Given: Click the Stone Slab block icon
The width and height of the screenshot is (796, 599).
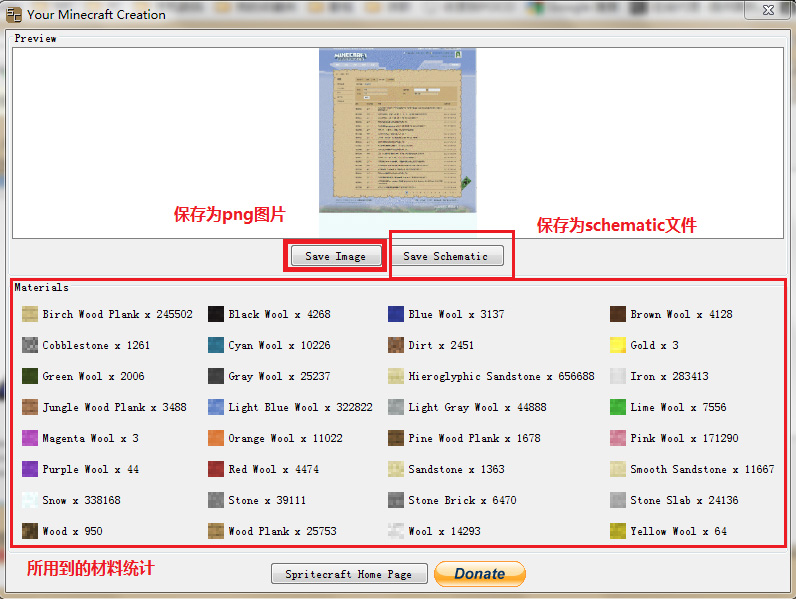Looking at the screenshot, I should pos(618,500).
